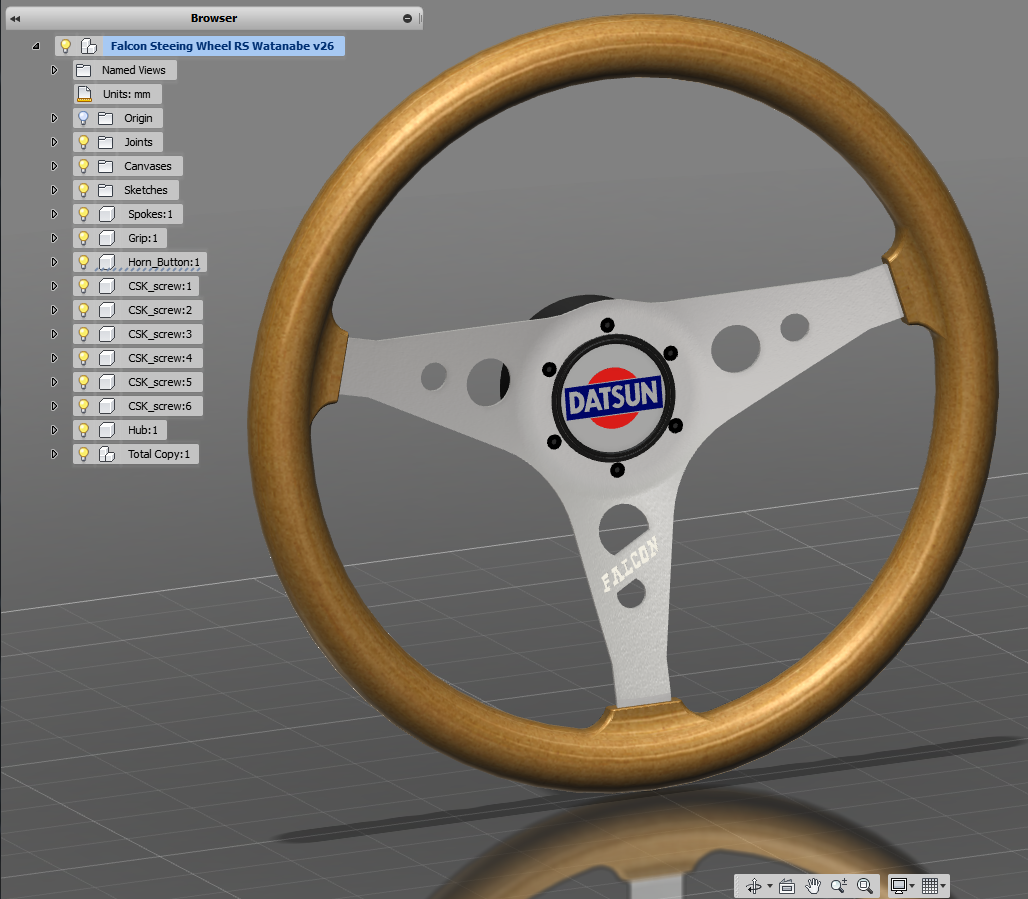Click the Grip:1 component cube icon
This screenshot has width=1028, height=899.
[x=107, y=238]
